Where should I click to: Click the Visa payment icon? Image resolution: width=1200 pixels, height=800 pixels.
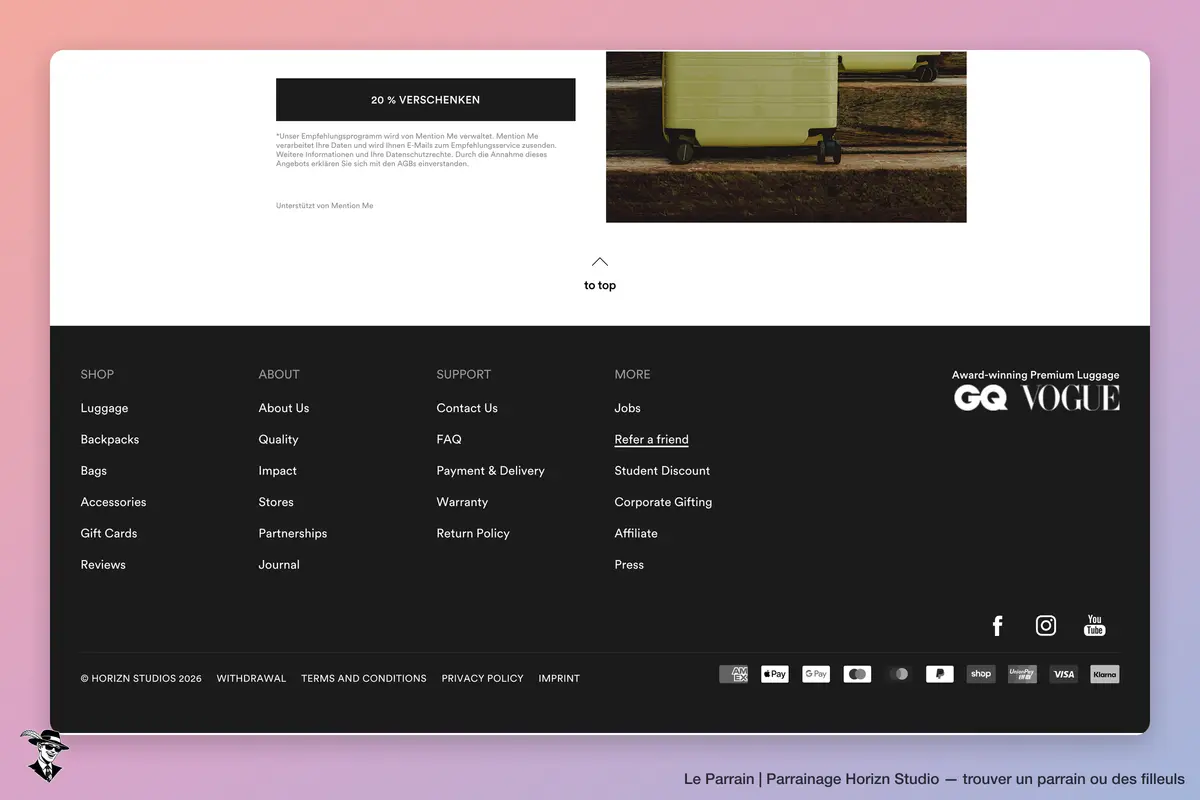1064,674
